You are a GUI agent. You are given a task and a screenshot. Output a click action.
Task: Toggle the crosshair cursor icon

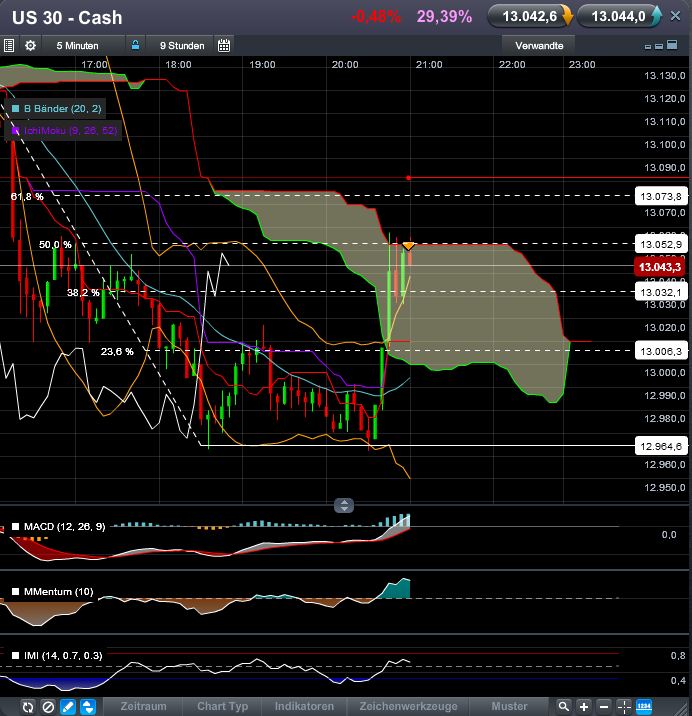pyautogui.click(x=624, y=706)
